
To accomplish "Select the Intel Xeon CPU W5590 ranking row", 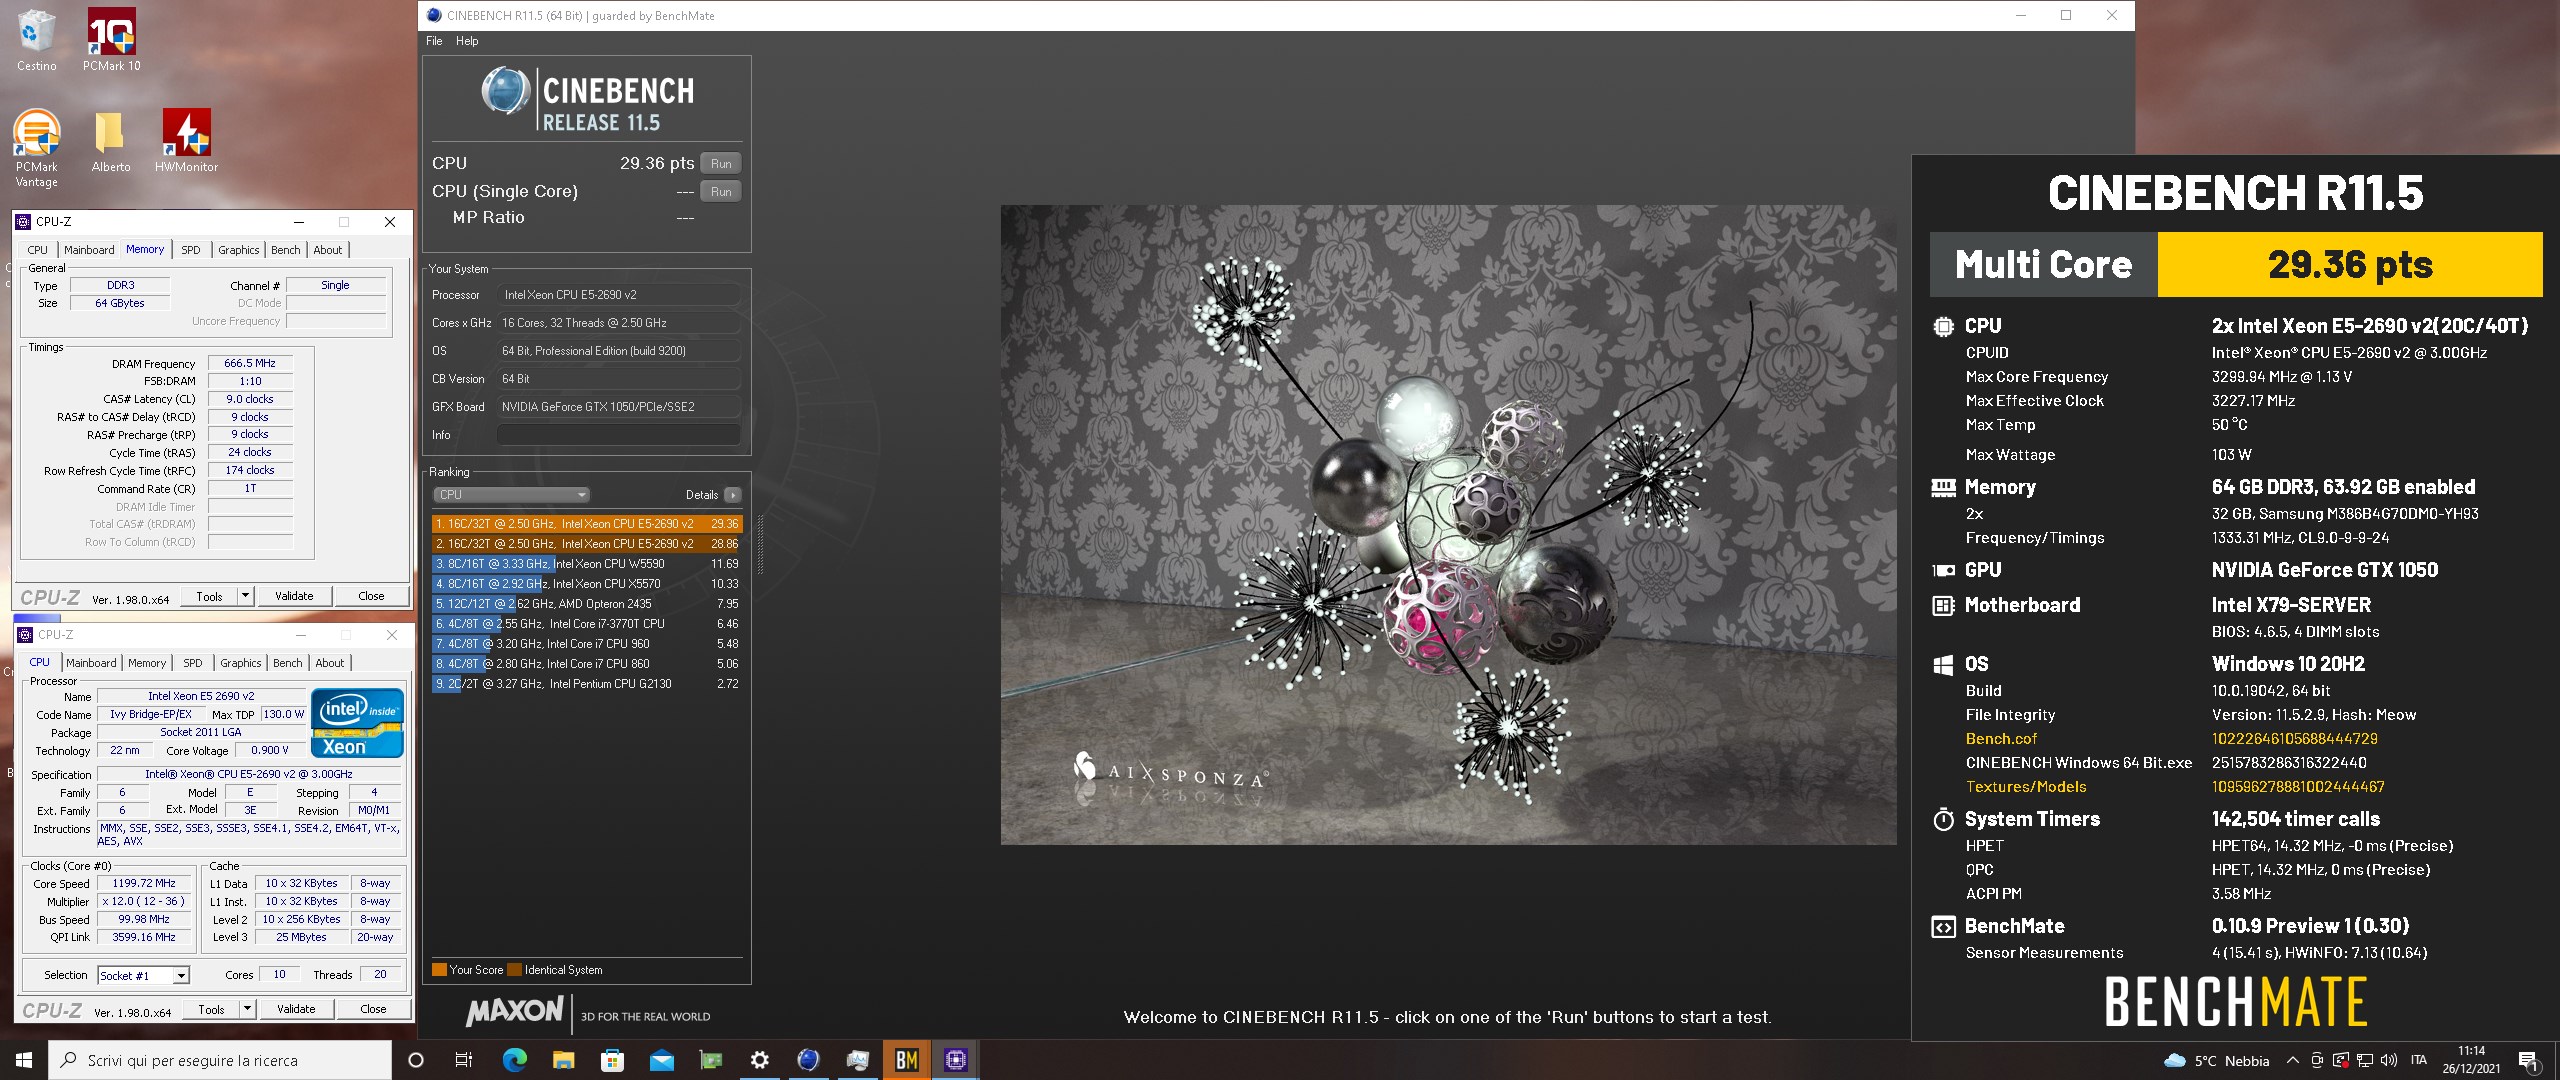I will point(586,564).
